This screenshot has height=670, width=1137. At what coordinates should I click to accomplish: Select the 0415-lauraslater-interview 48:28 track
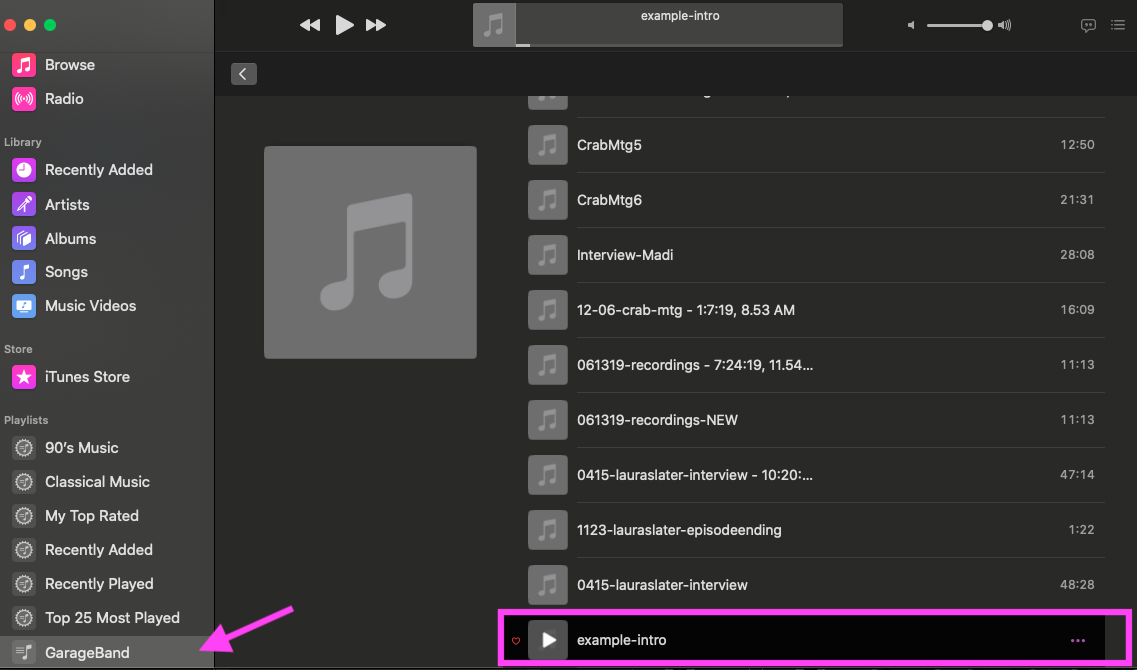click(x=816, y=585)
